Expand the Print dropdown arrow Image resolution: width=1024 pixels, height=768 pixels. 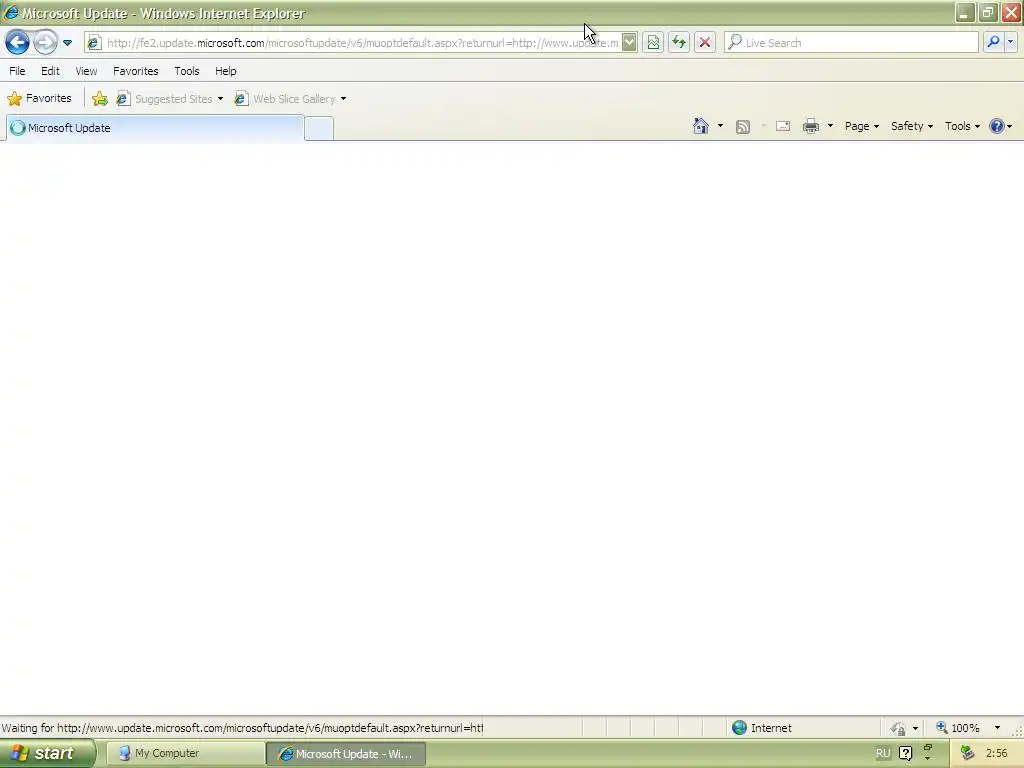tap(831, 126)
